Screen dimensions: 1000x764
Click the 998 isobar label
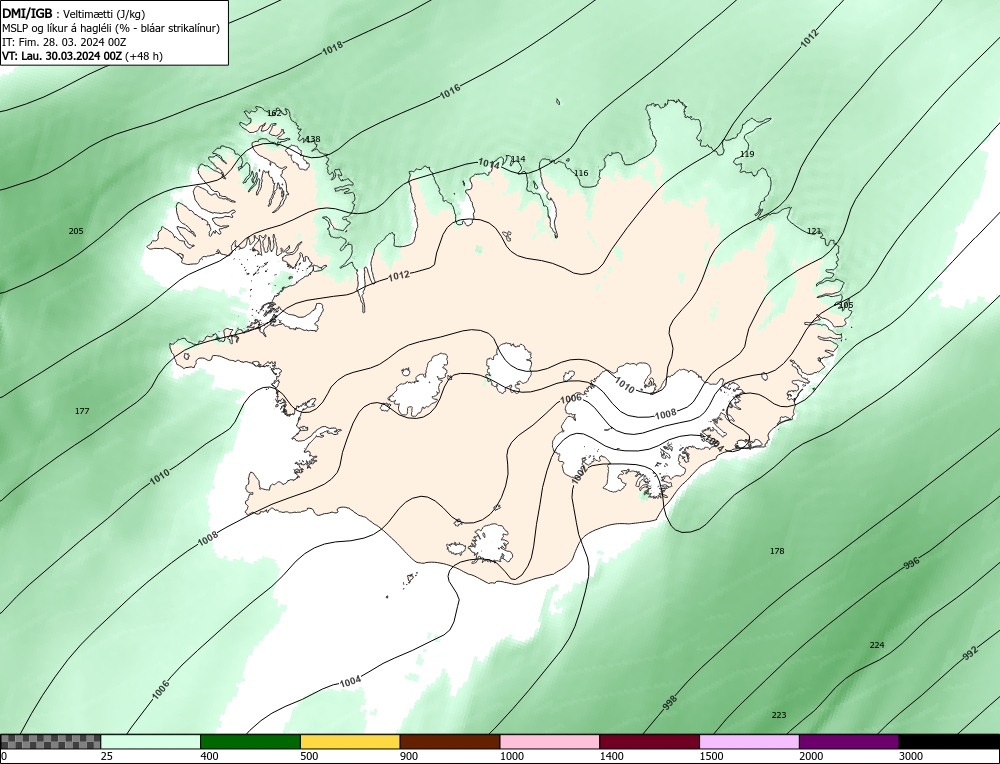(670, 703)
